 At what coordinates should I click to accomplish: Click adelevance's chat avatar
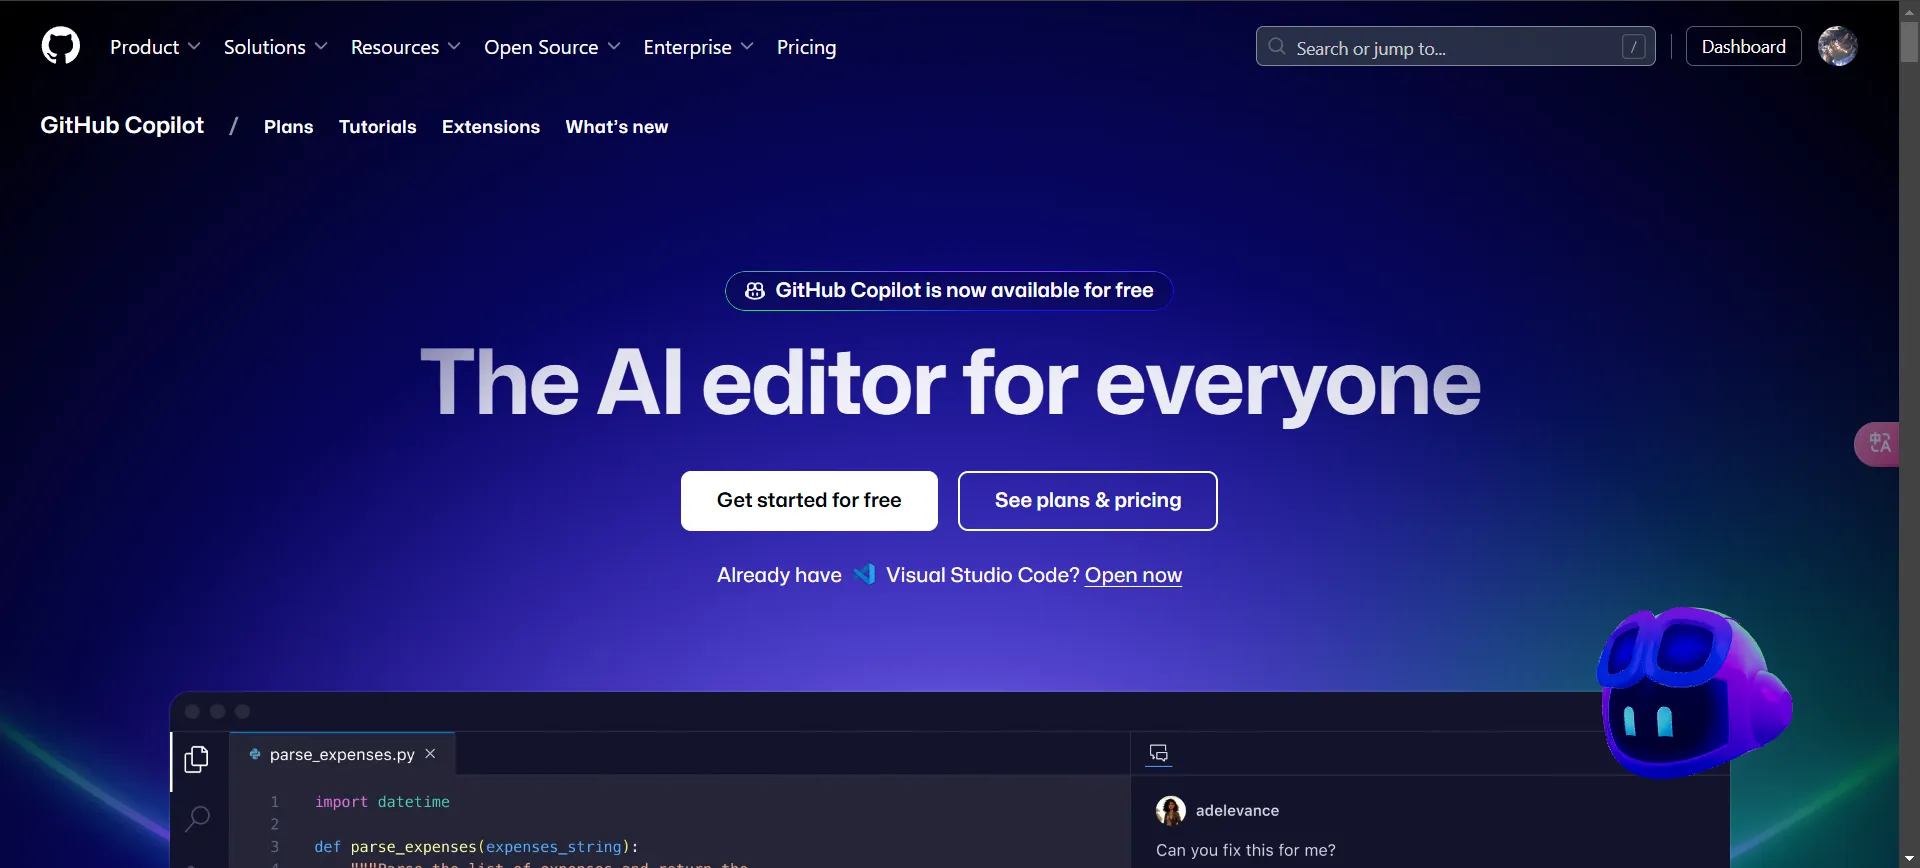point(1170,810)
